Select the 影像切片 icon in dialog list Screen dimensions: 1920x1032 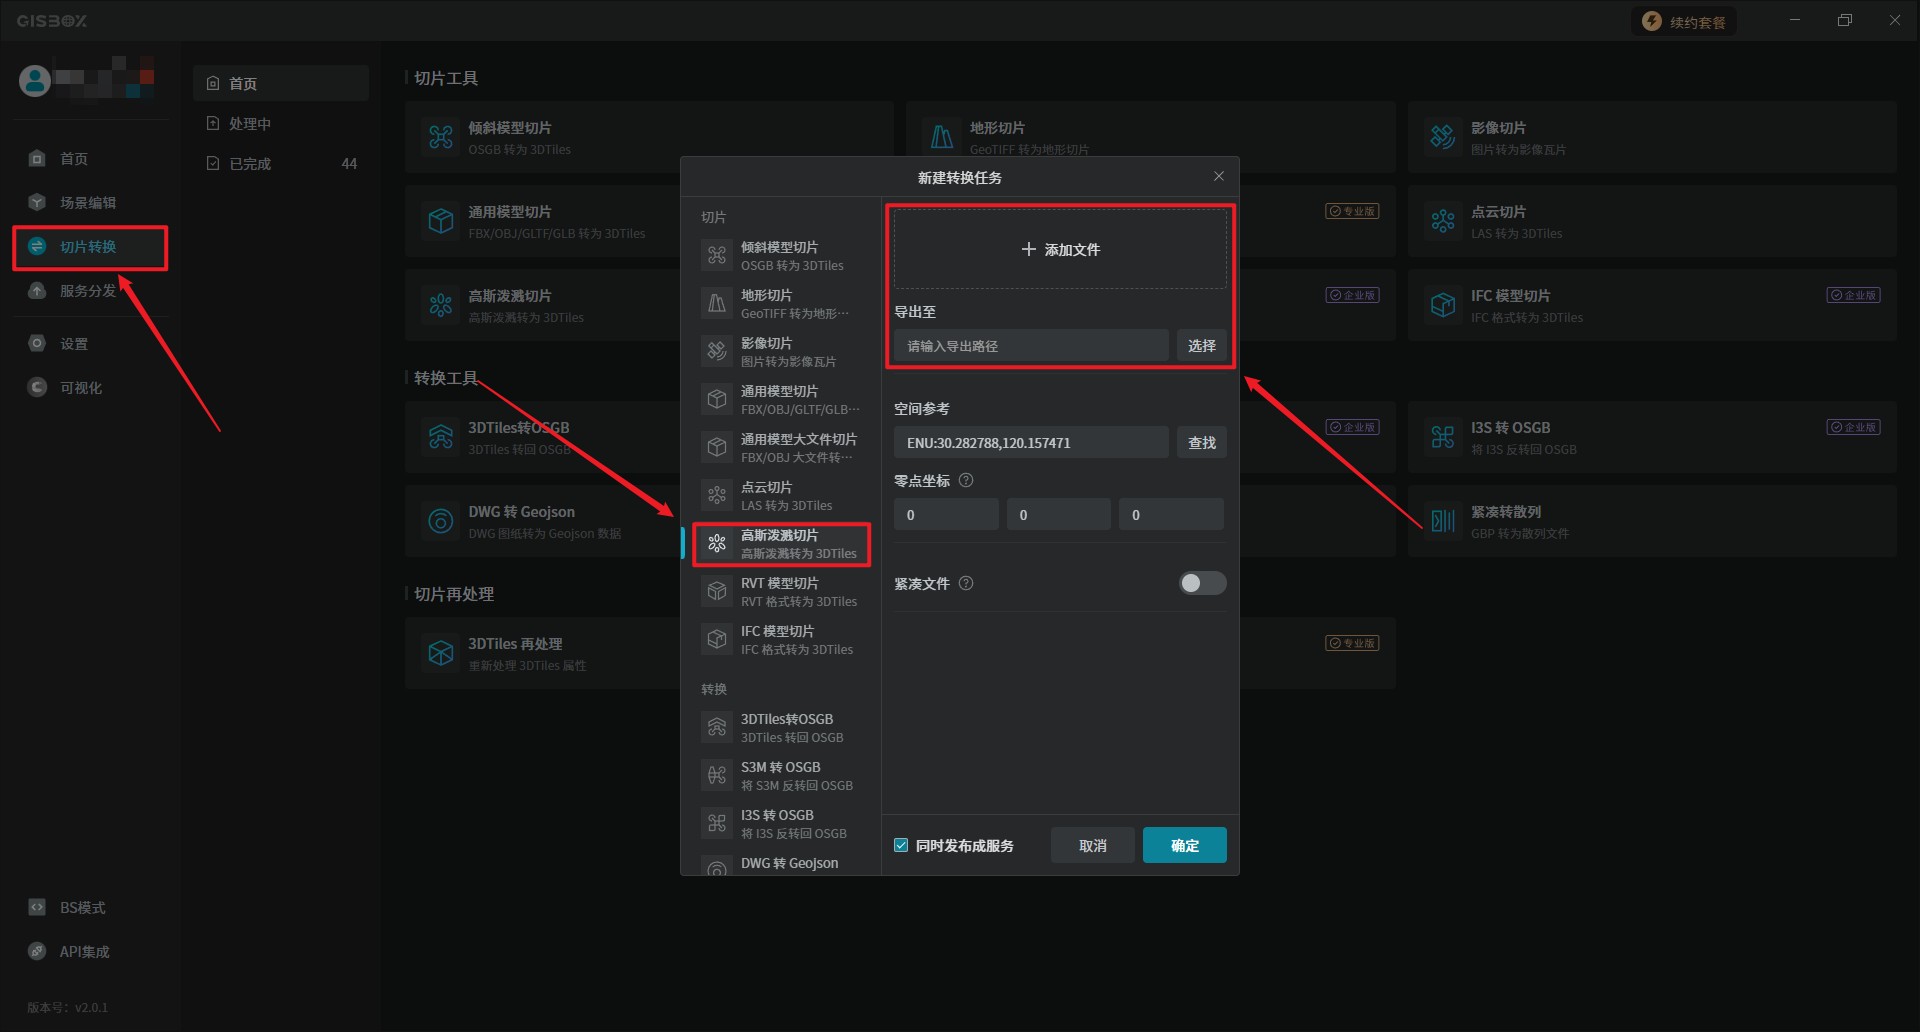[717, 351]
